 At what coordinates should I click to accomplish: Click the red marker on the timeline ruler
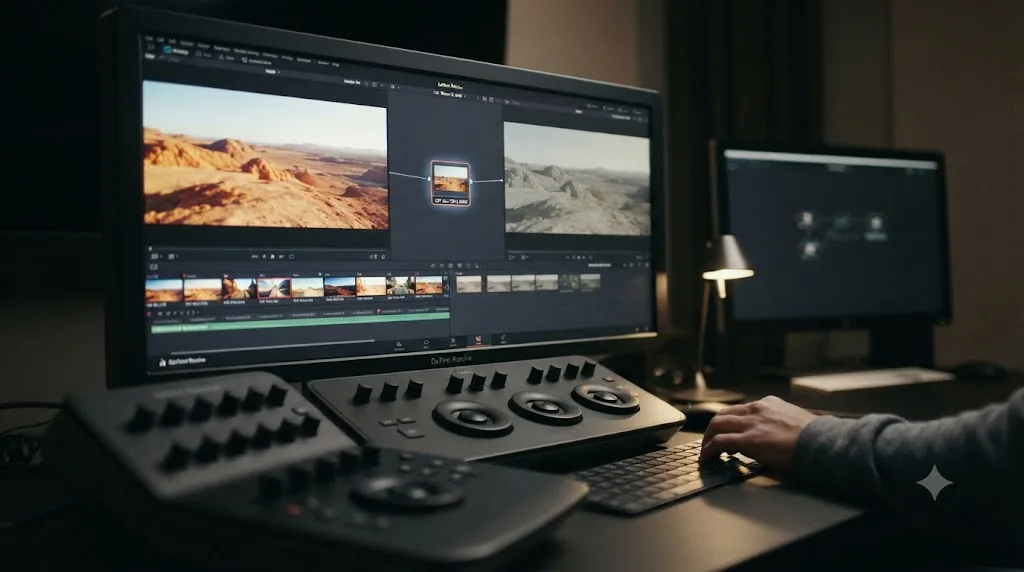(x=378, y=311)
